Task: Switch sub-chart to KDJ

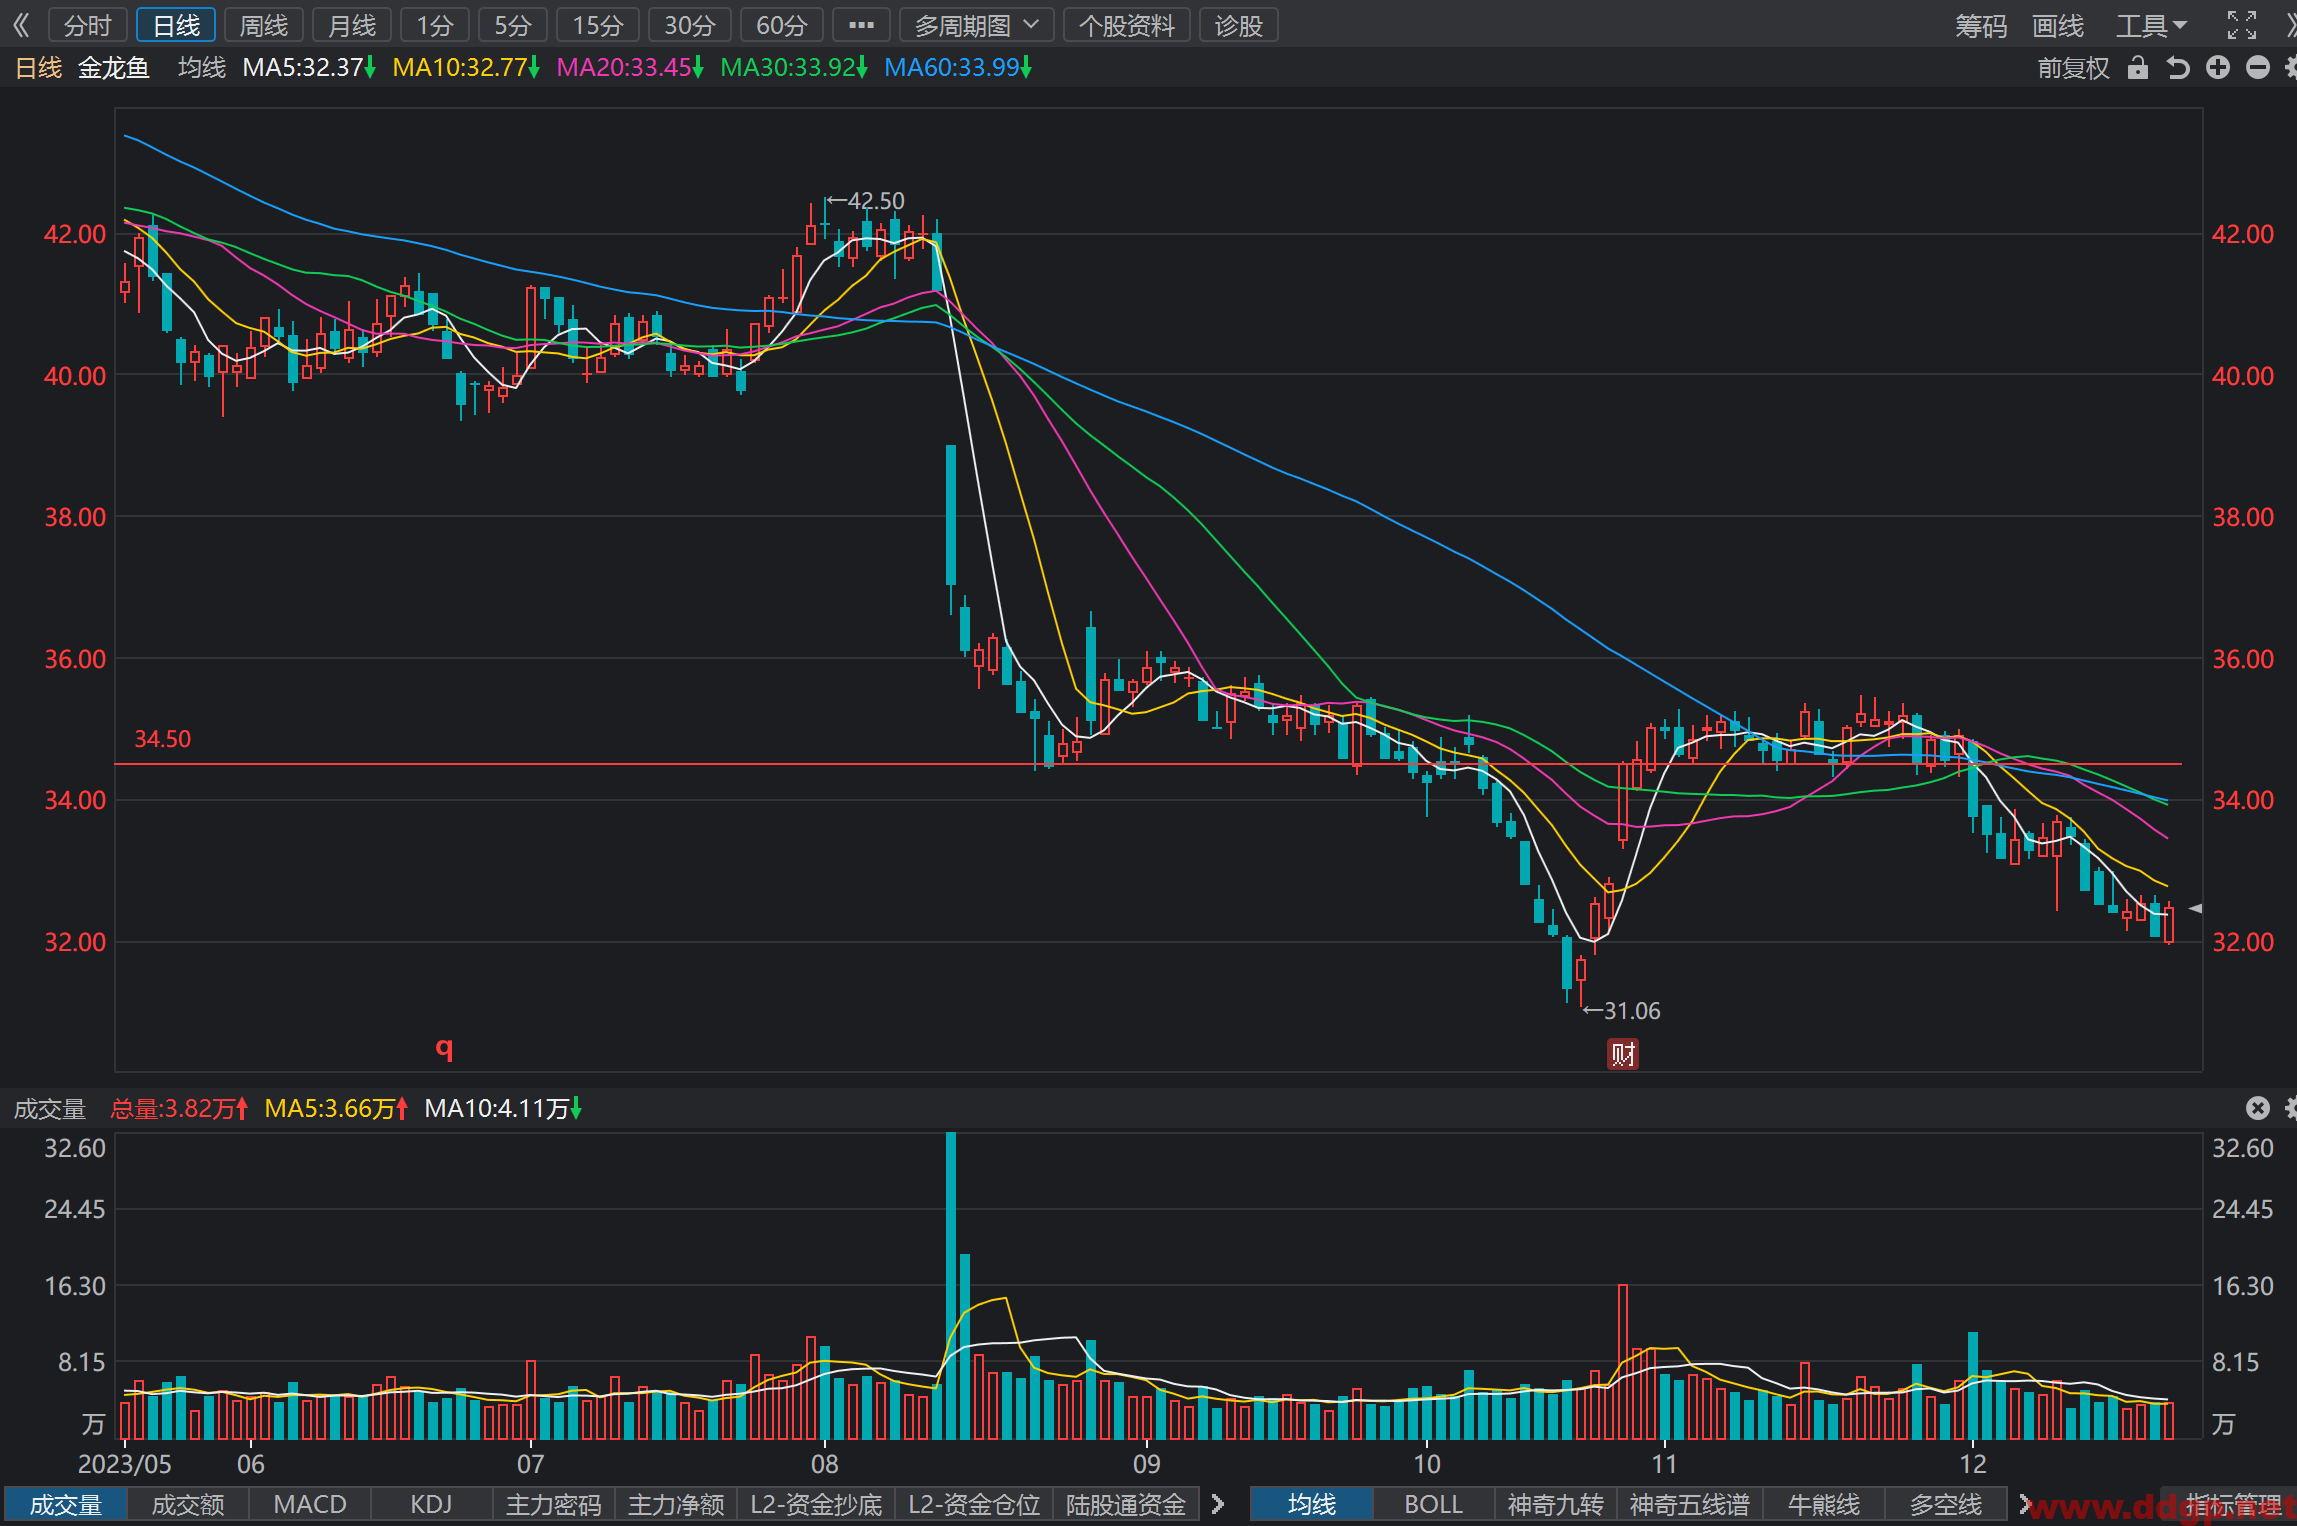Action: pos(432,1504)
